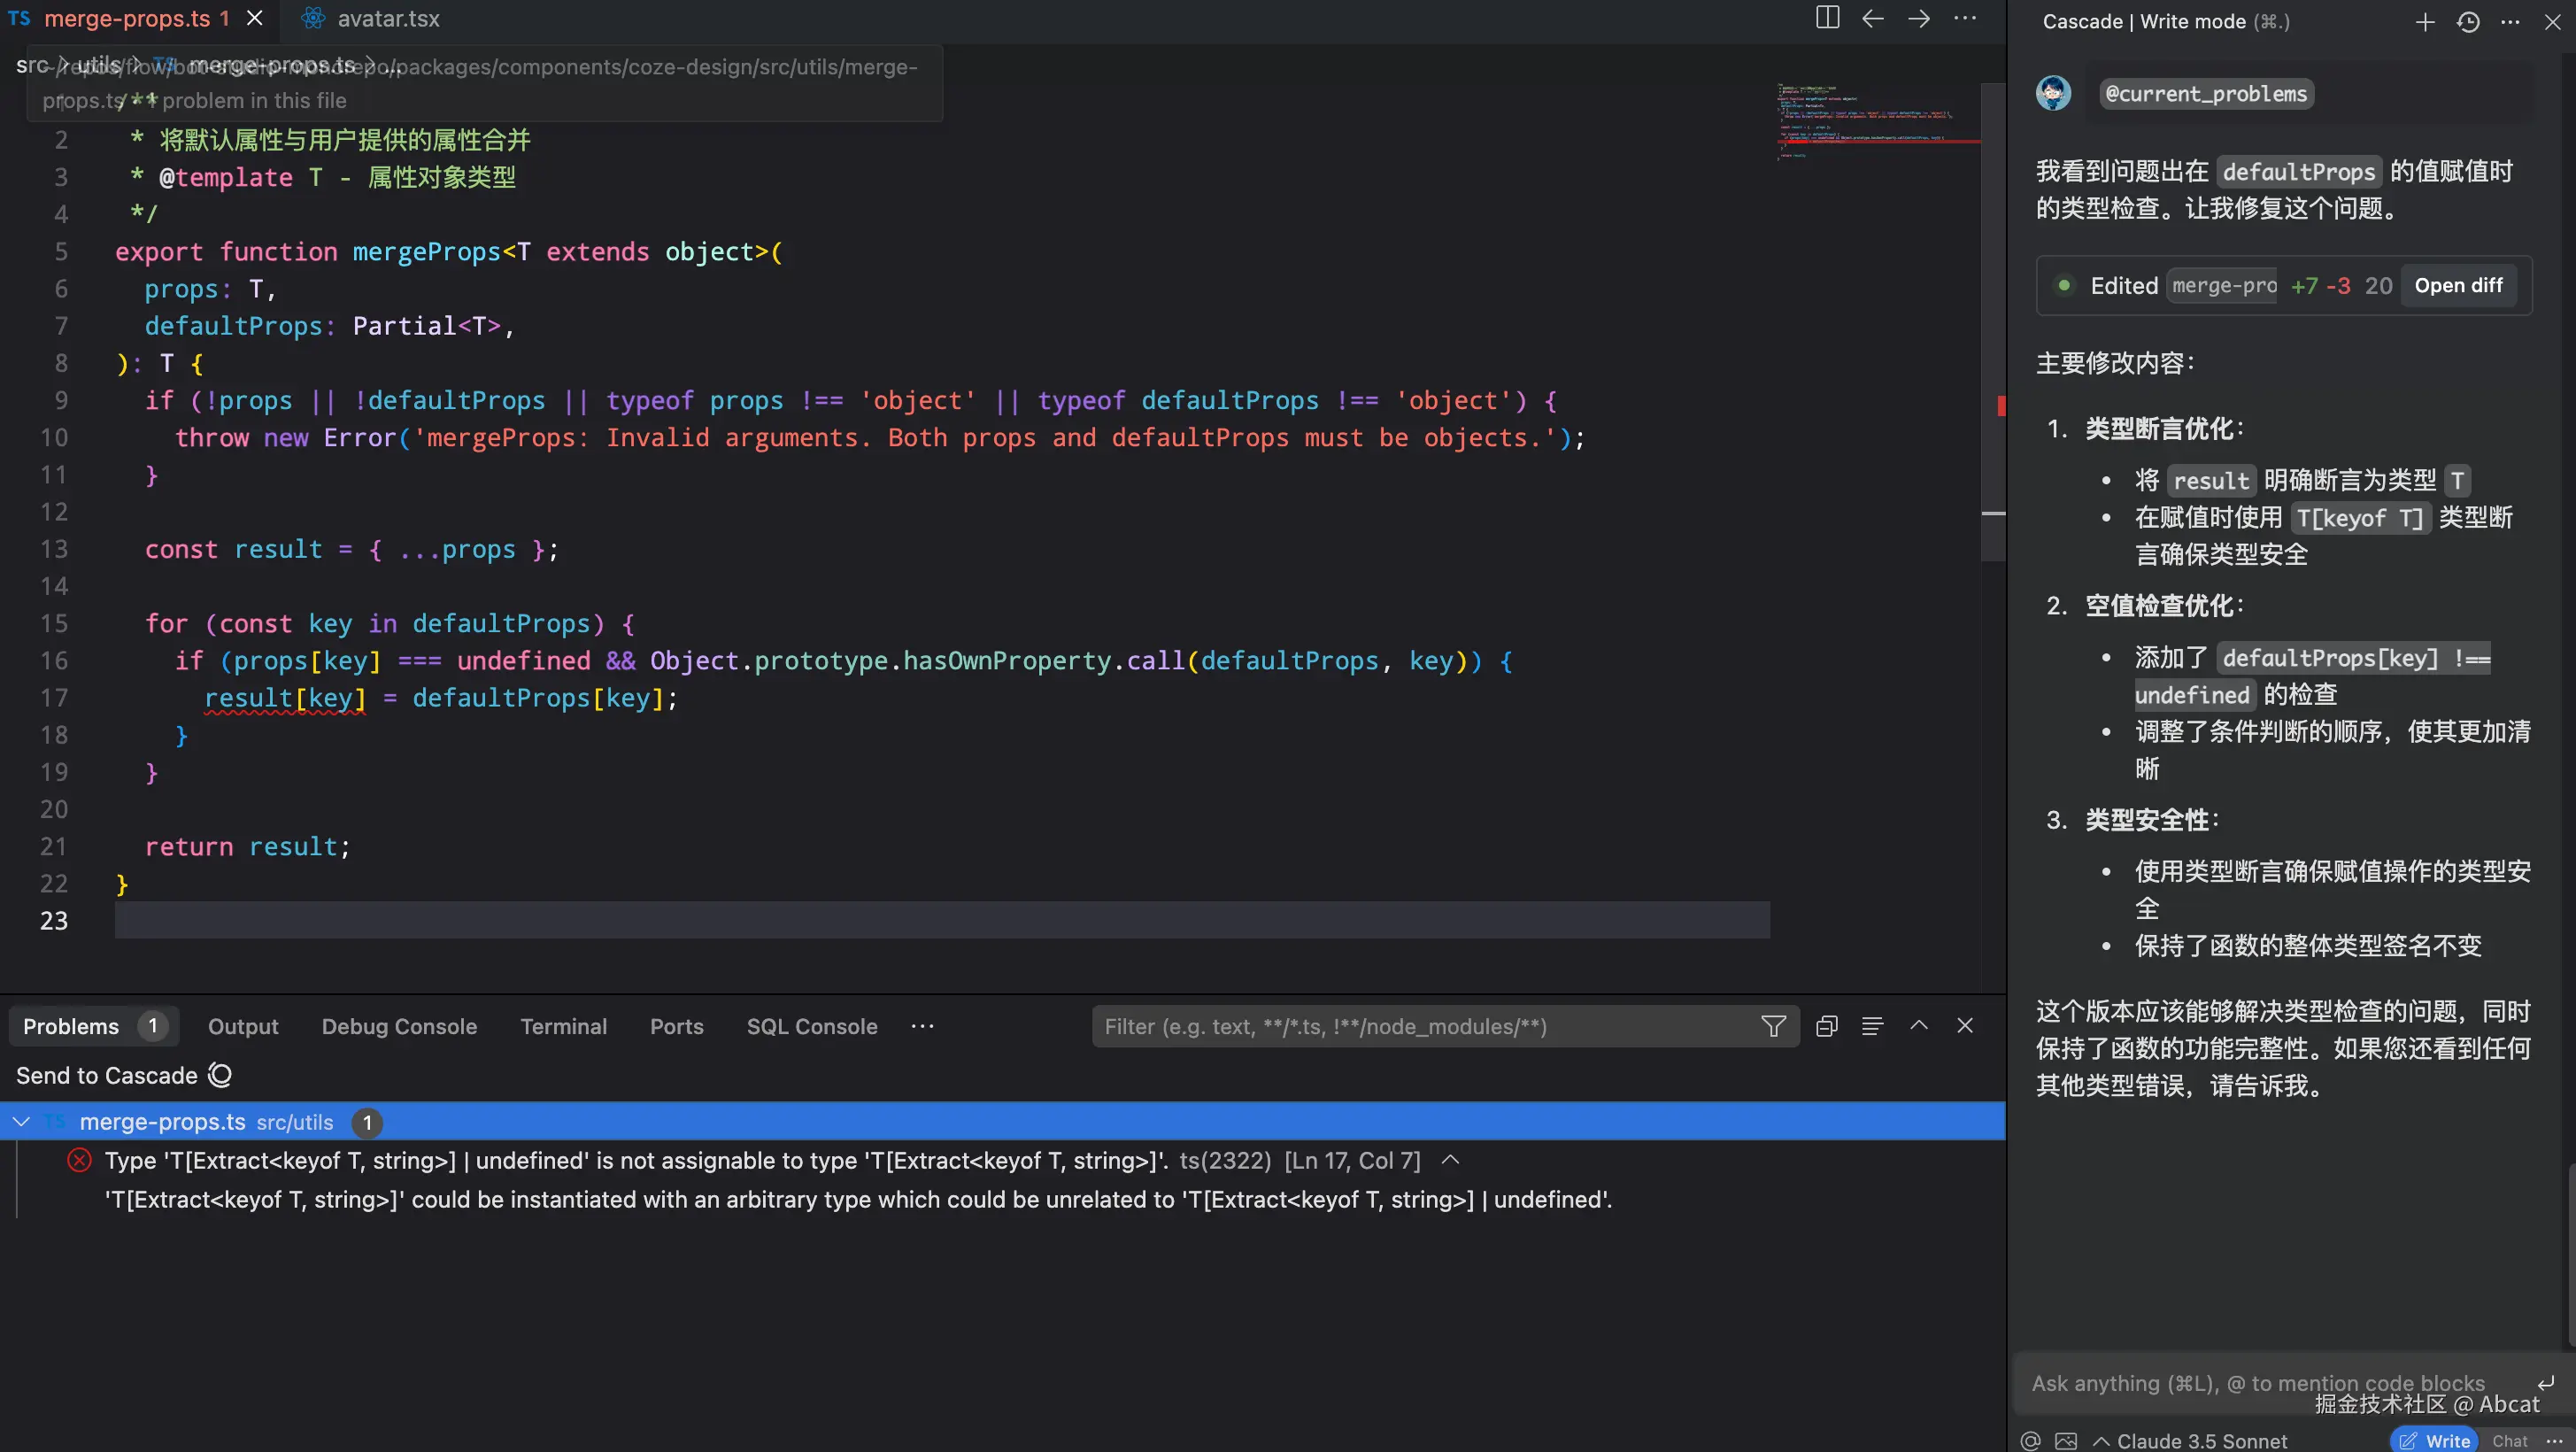Select the Write mode toggle
Viewport: 2576px width, 1452px height.
(x=2435, y=1440)
